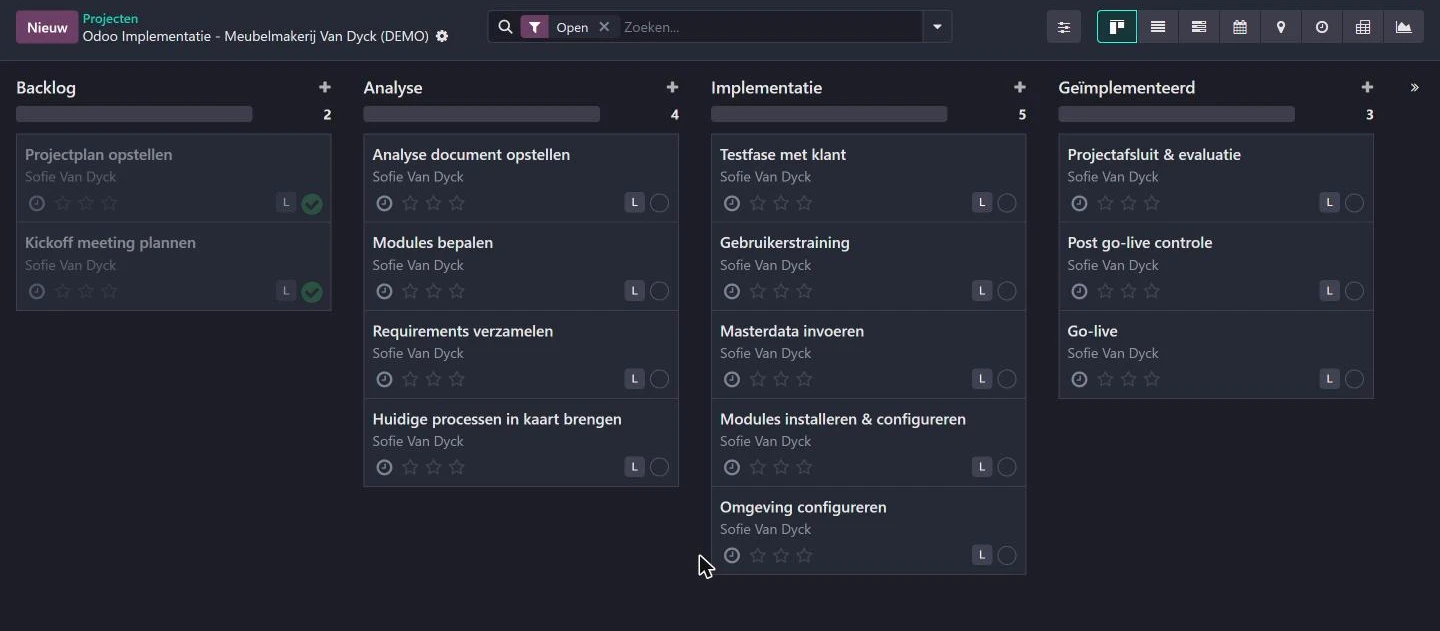Create a new task with Nieuw

tap(47, 27)
